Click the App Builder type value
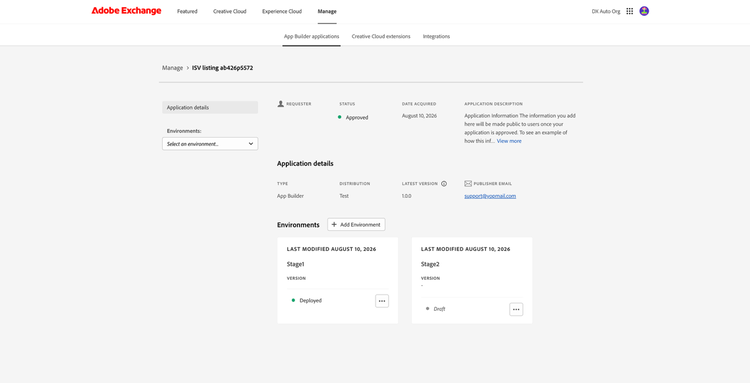This screenshot has height=383, width=750. (290, 196)
